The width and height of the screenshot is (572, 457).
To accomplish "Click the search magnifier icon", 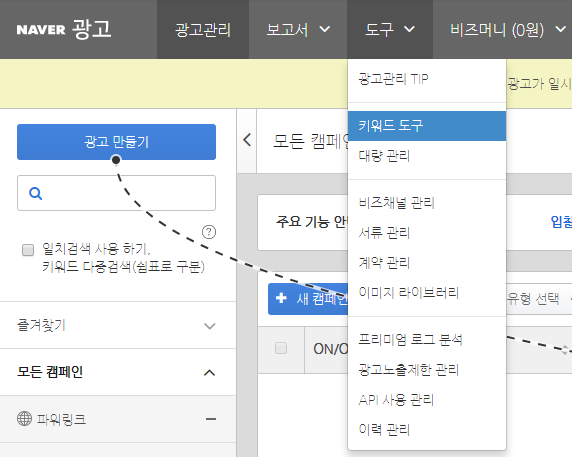I will [35, 193].
